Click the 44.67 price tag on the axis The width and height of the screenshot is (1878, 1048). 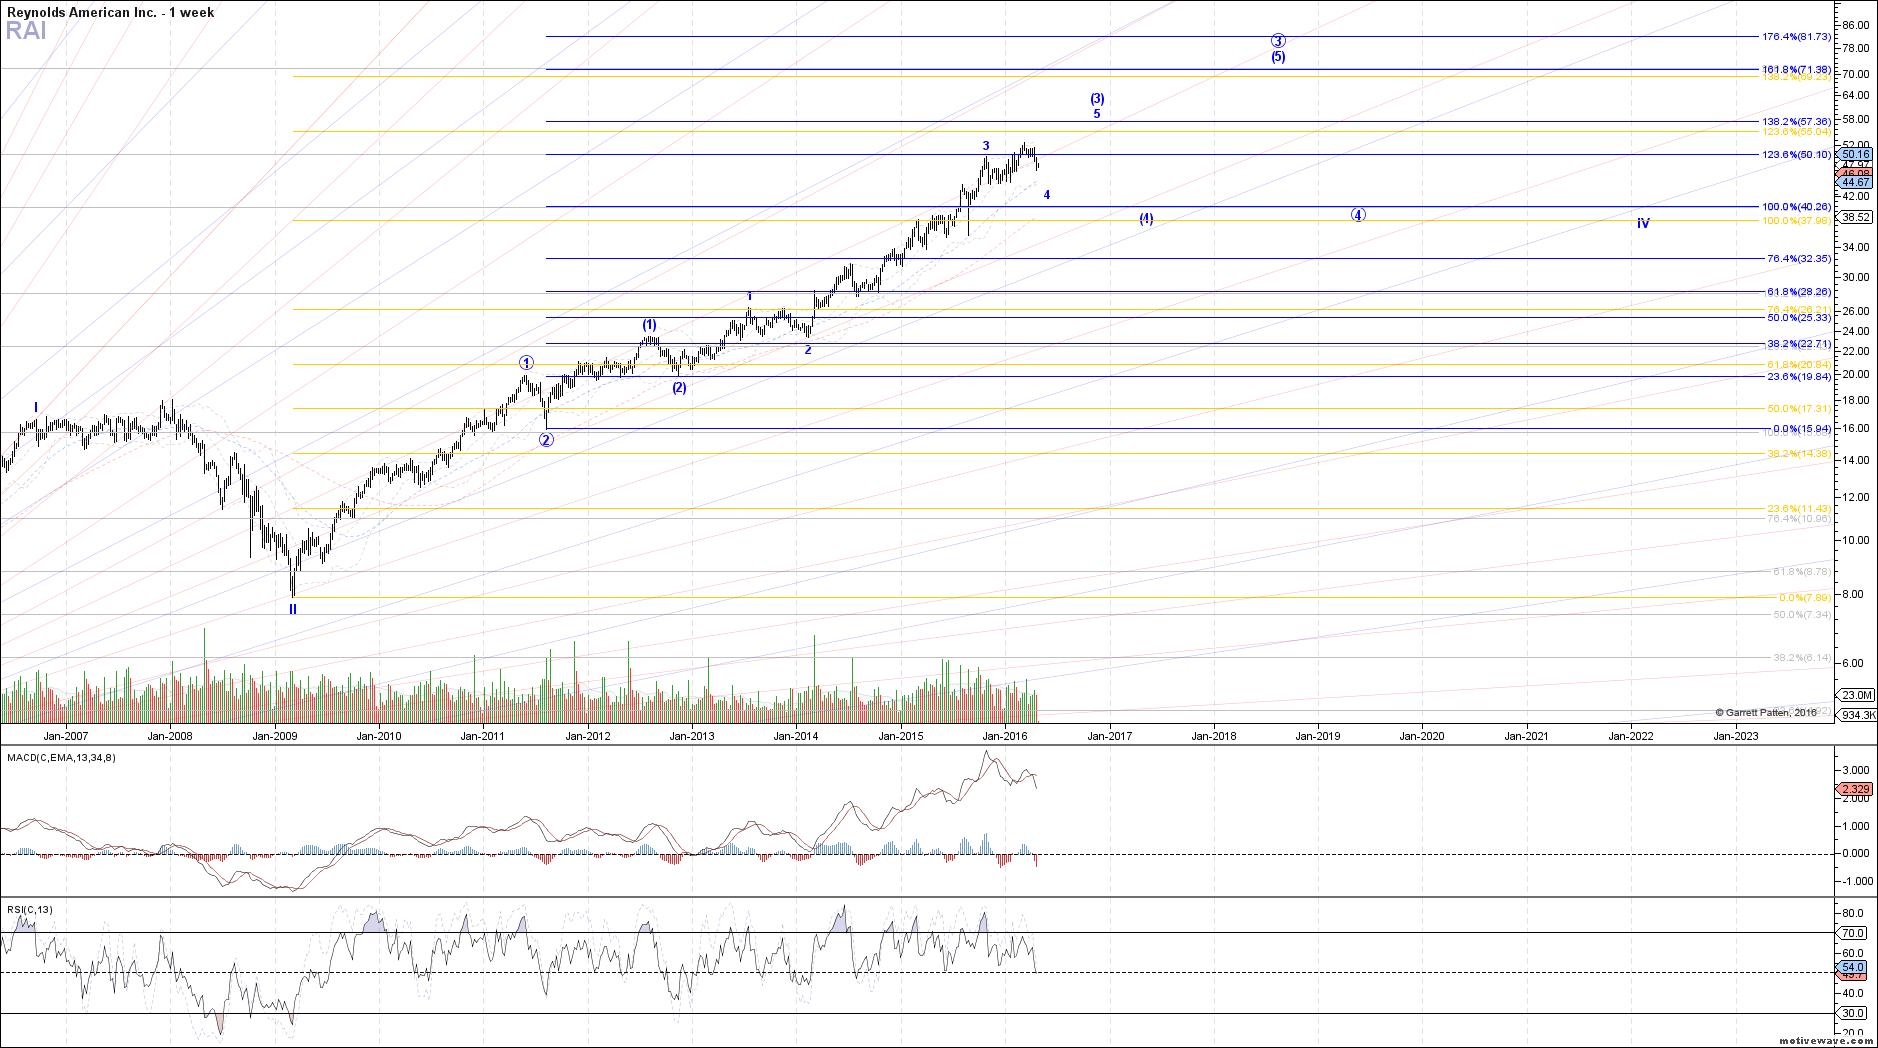click(1855, 182)
